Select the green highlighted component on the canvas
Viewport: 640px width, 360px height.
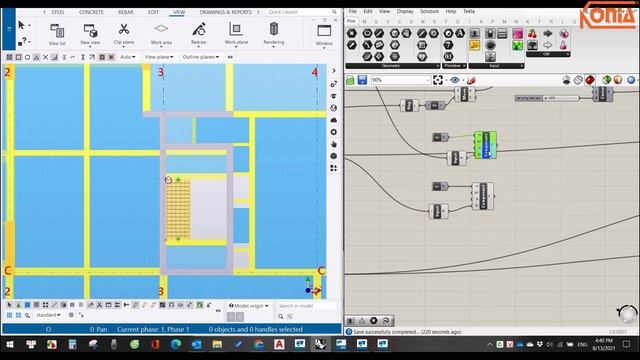click(486, 144)
